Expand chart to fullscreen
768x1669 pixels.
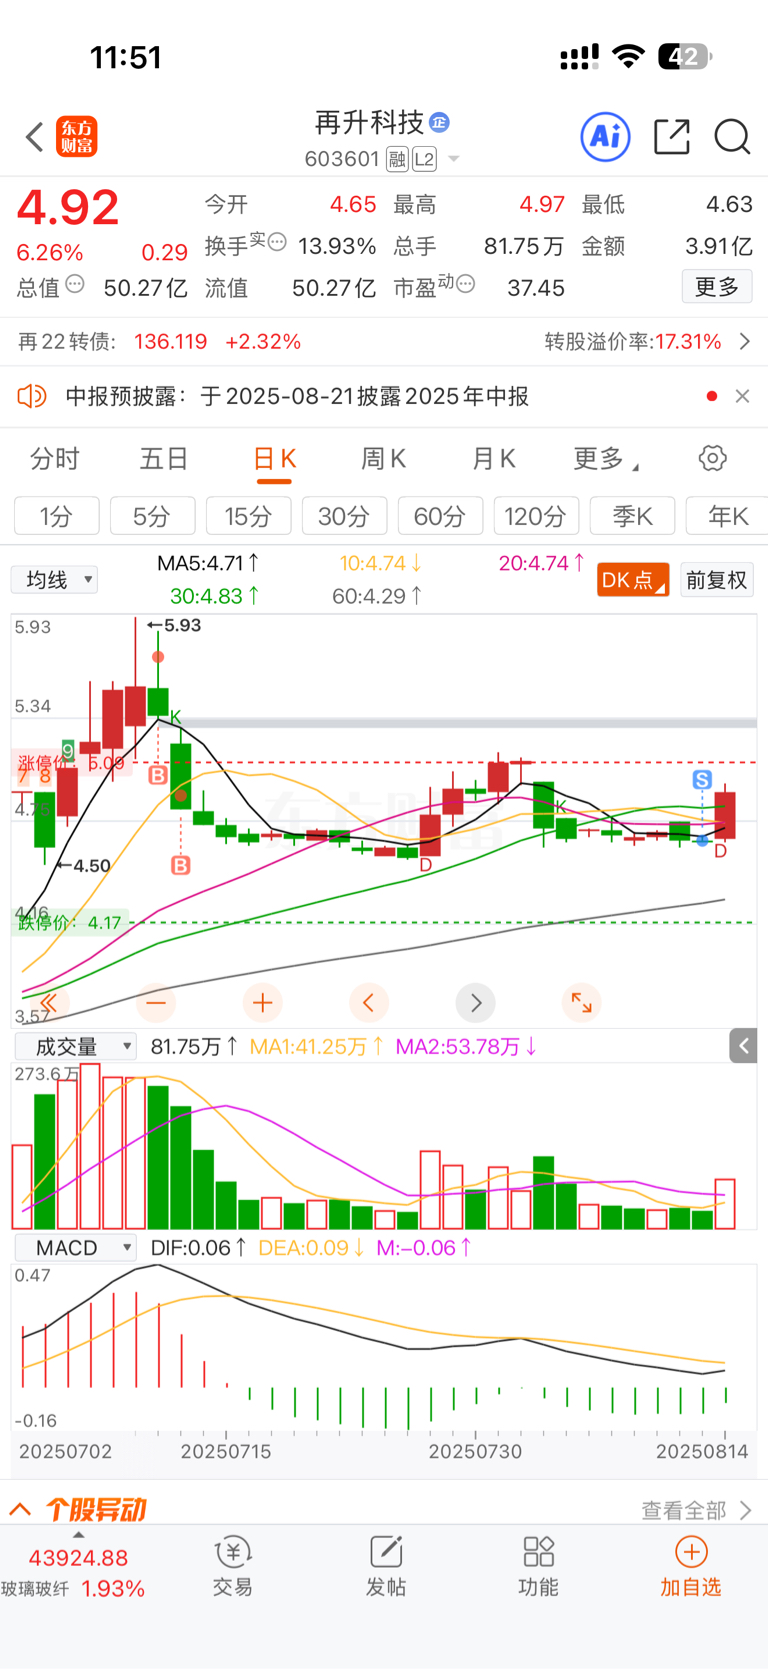pos(582,1002)
